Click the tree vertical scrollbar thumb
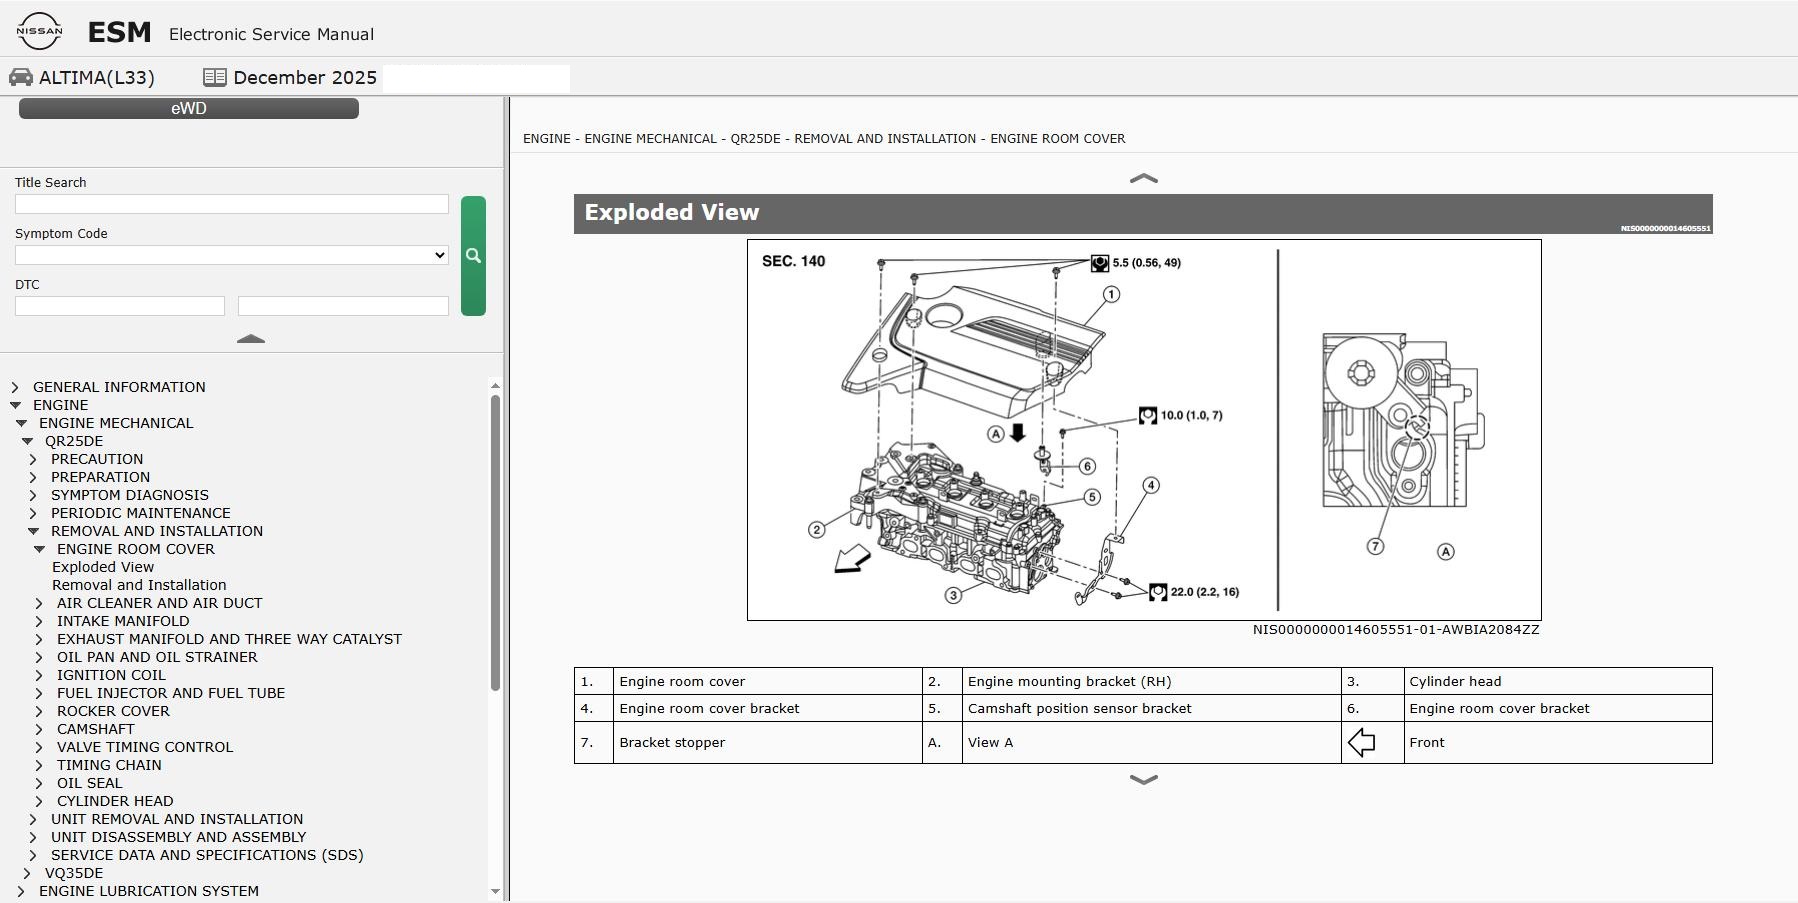The image size is (1798, 903). pos(495,543)
